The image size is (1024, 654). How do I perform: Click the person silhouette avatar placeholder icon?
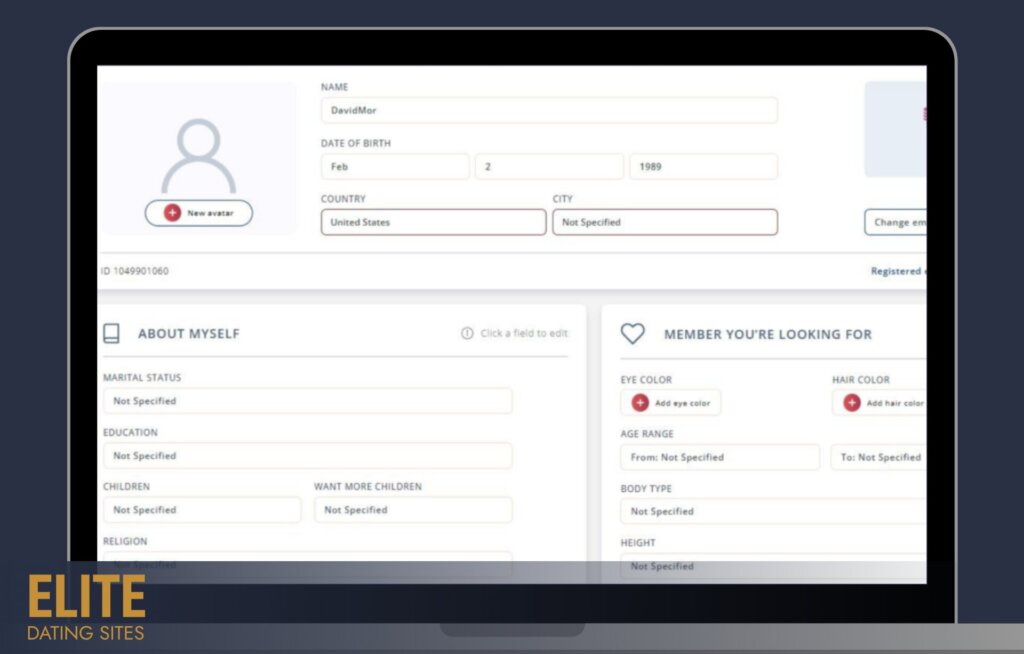pos(198,150)
